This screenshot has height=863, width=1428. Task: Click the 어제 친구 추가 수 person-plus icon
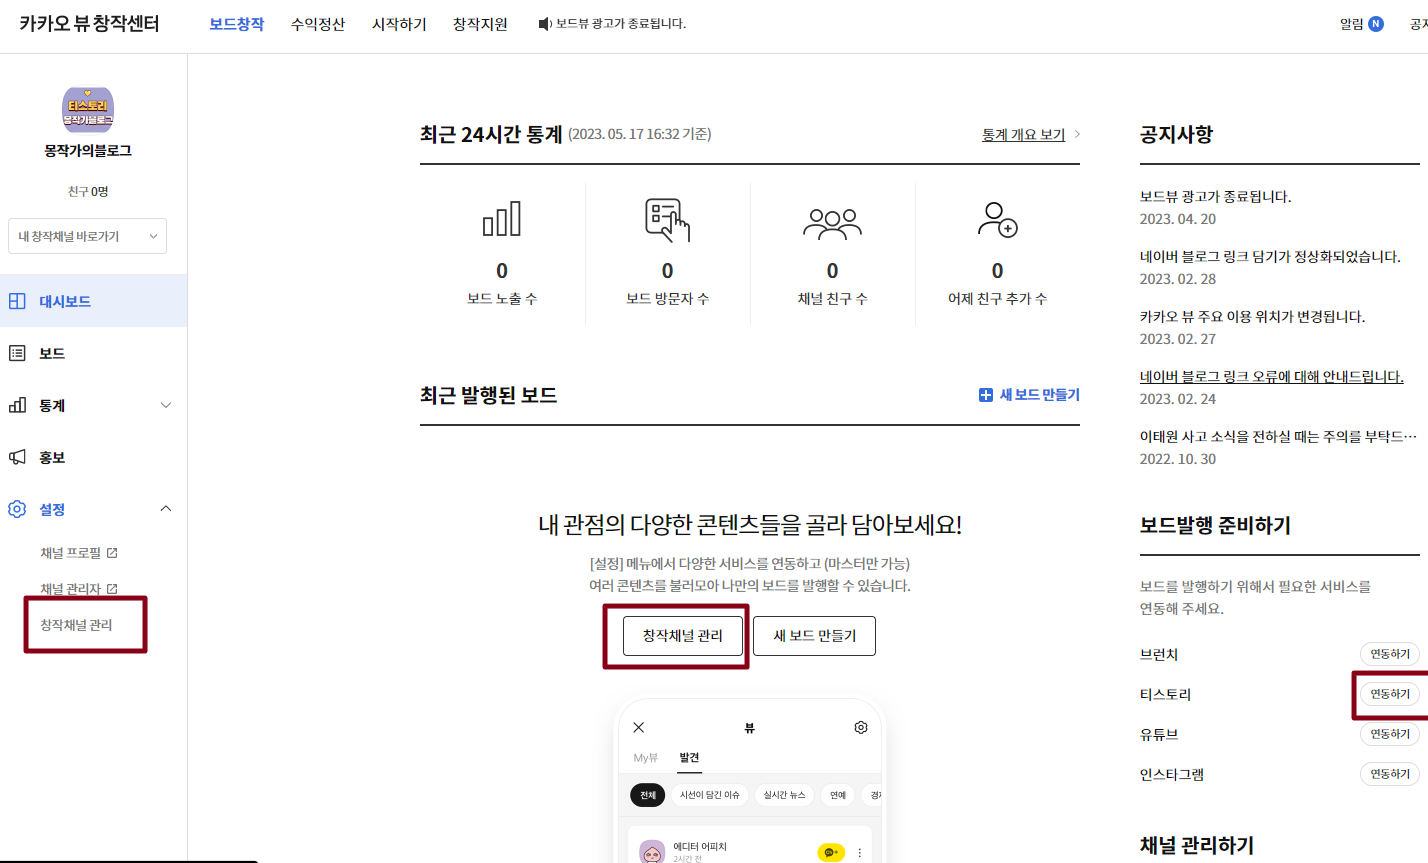997,219
